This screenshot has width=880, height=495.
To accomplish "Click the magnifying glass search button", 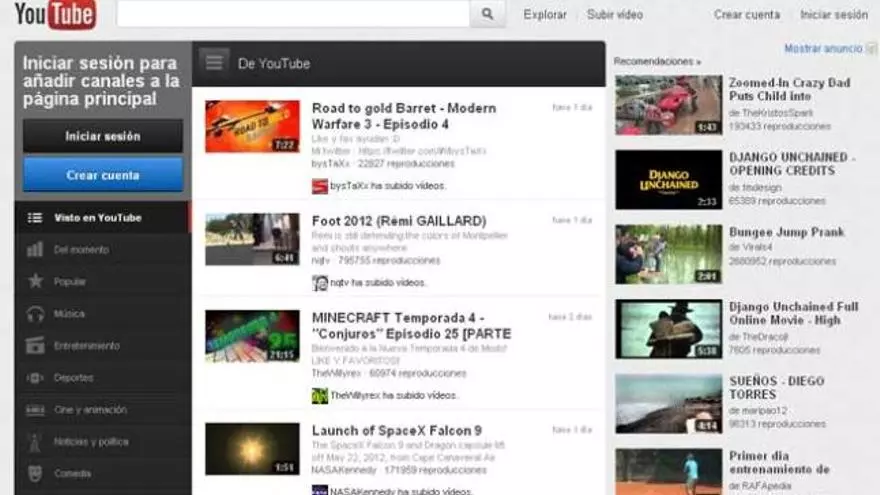I will (487, 14).
